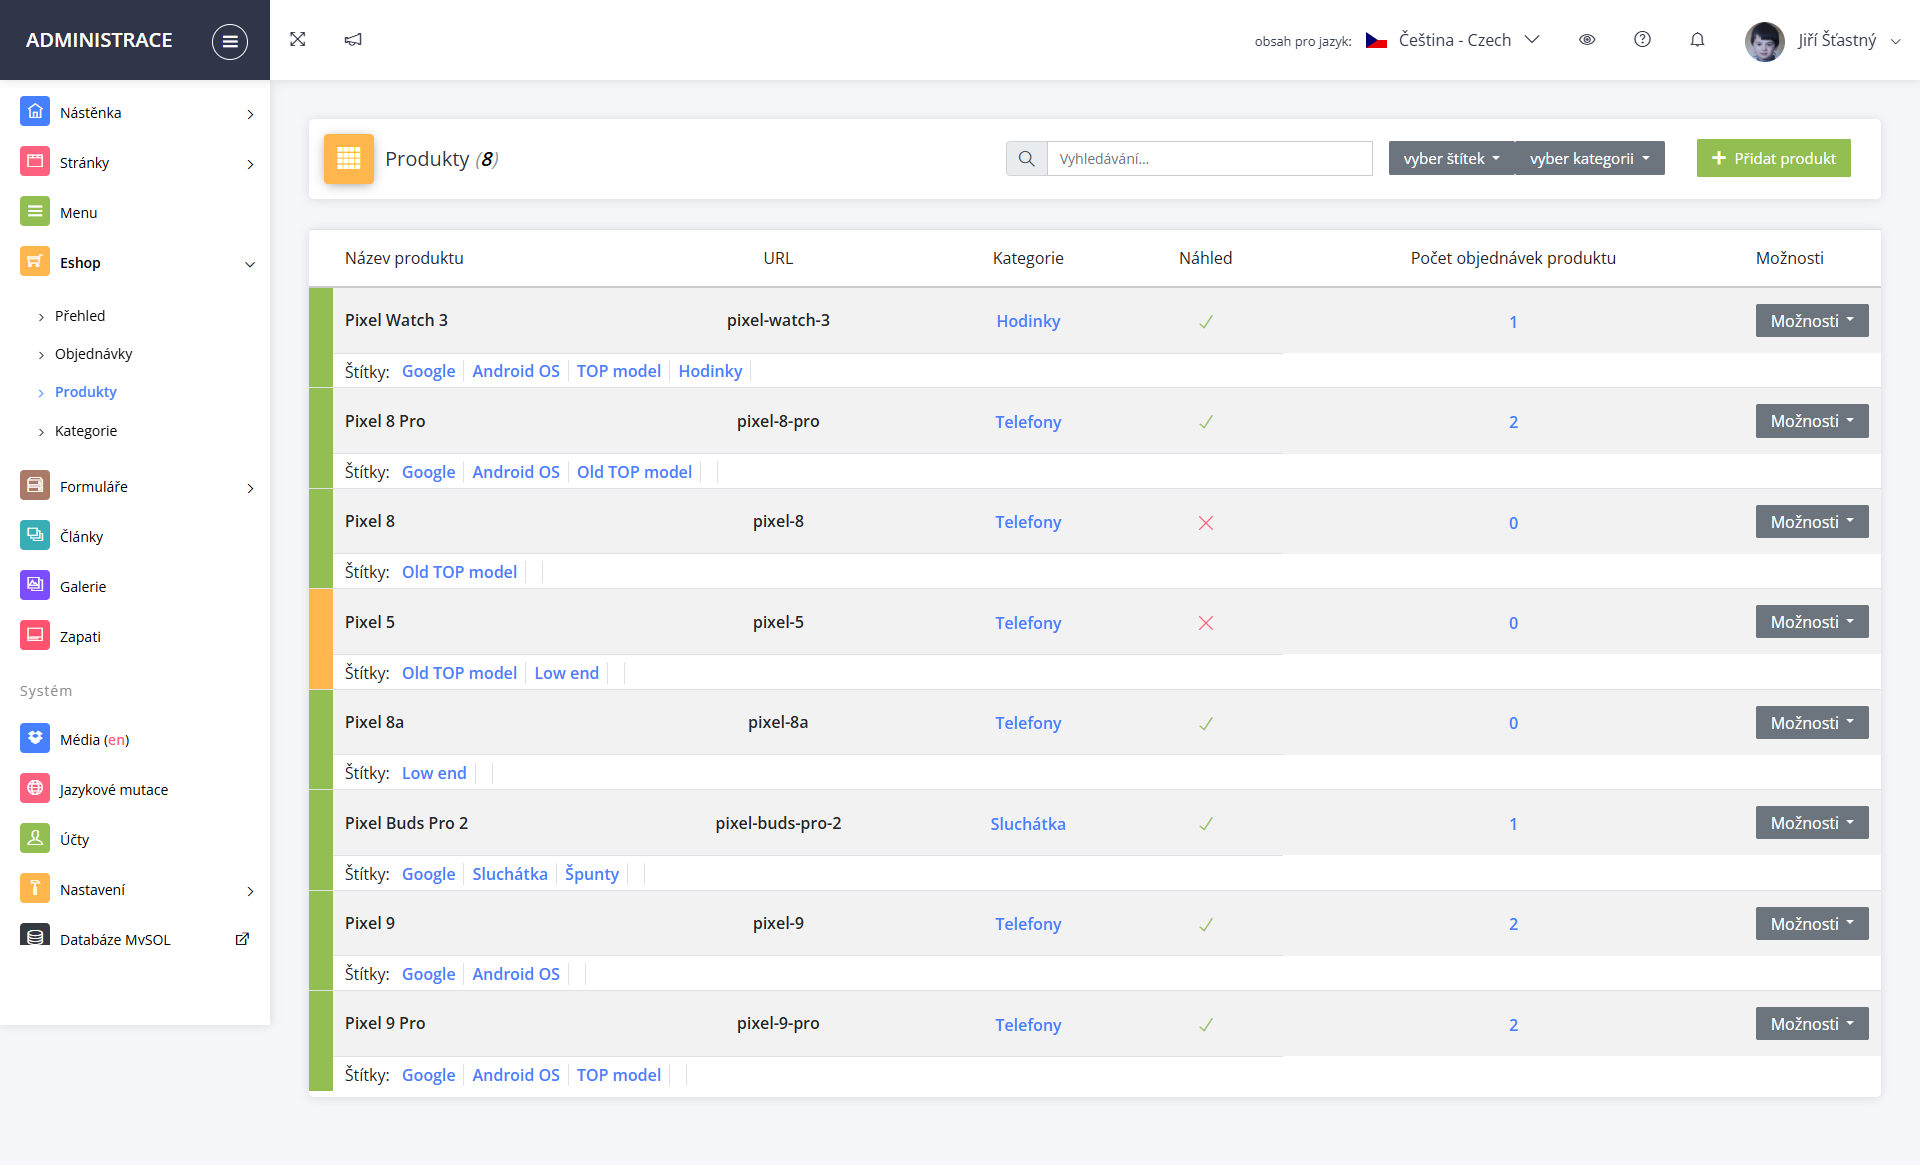Click the Galerie gallery icon
Image resolution: width=1920 pixels, height=1165 pixels.
tap(35, 585)
